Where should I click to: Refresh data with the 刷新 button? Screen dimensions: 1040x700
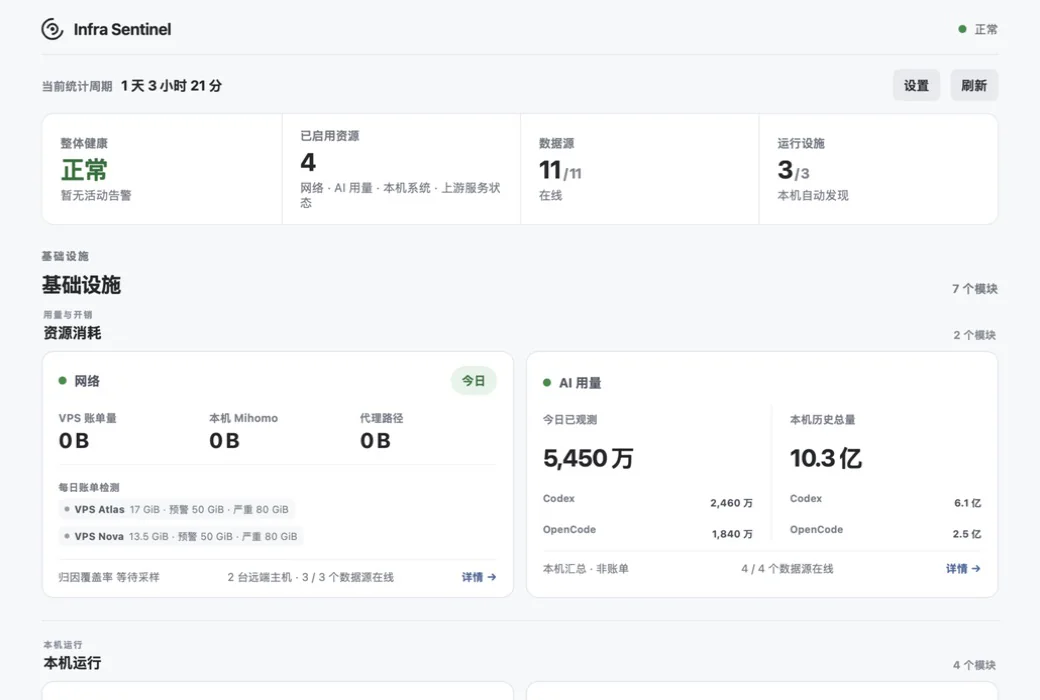click(974, 86)
